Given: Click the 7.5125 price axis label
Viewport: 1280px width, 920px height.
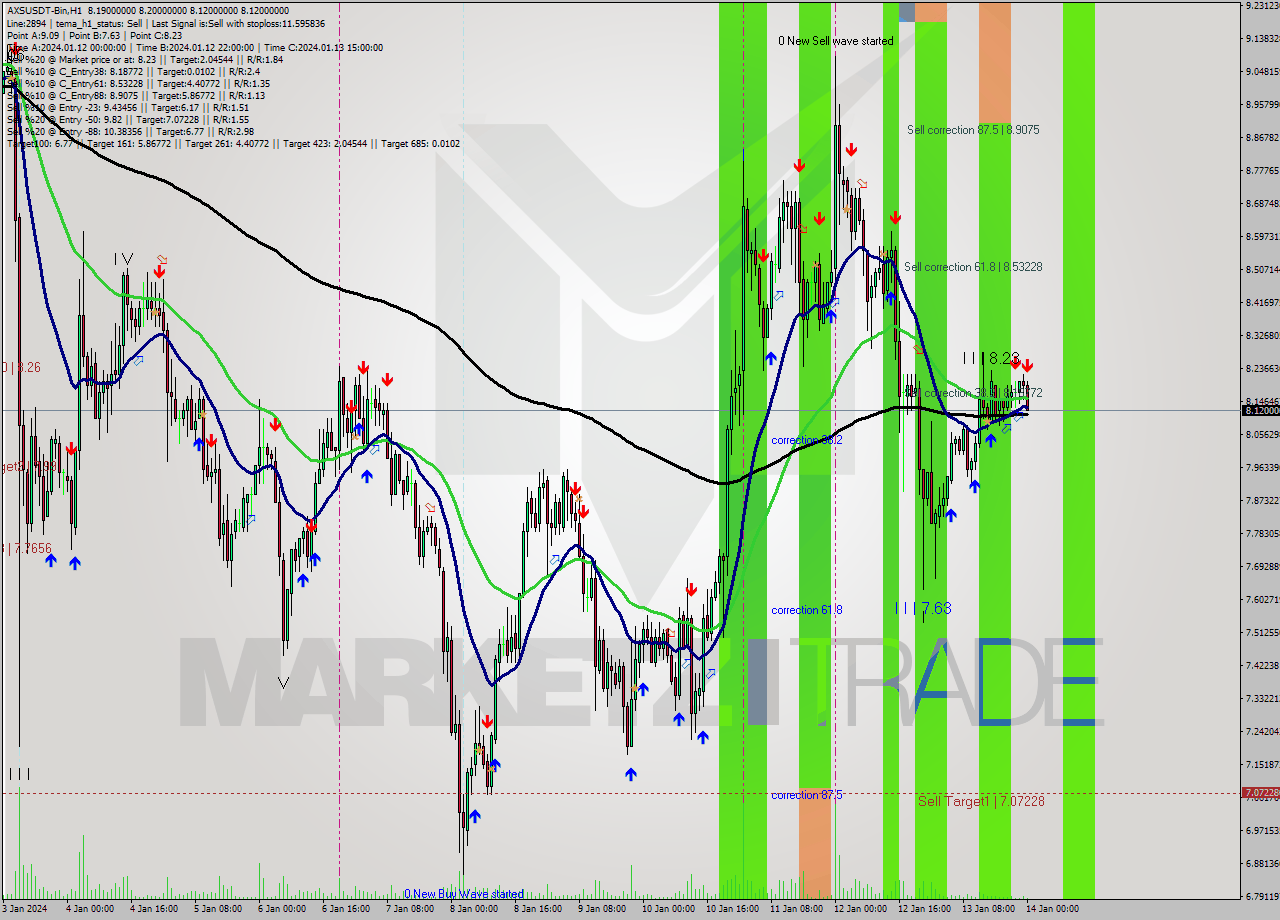Looking at the screenshot, I should pyautogui.click(x=1262, y=632).
